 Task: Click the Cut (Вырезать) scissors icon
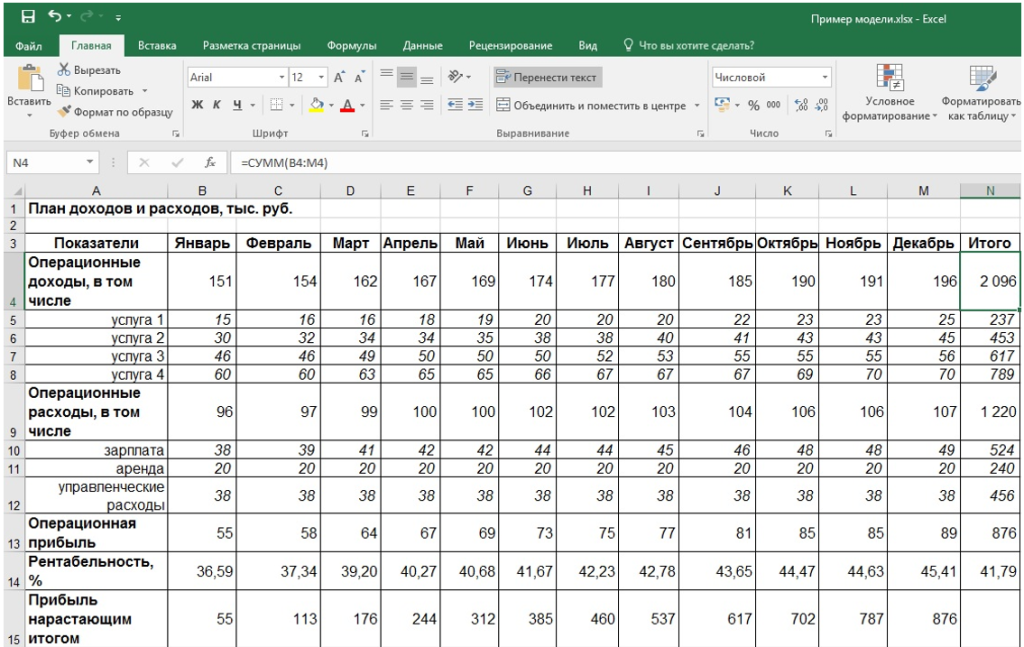[x=64, y=70]
